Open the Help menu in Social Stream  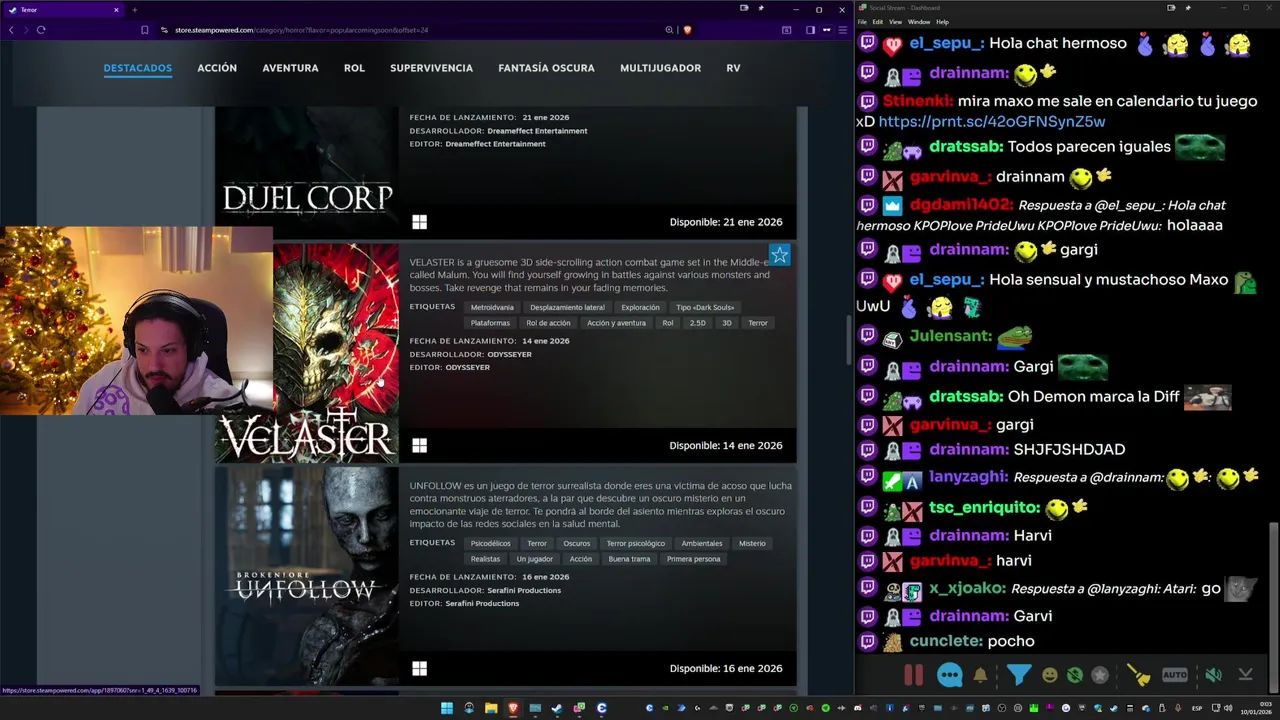point(942,22)
